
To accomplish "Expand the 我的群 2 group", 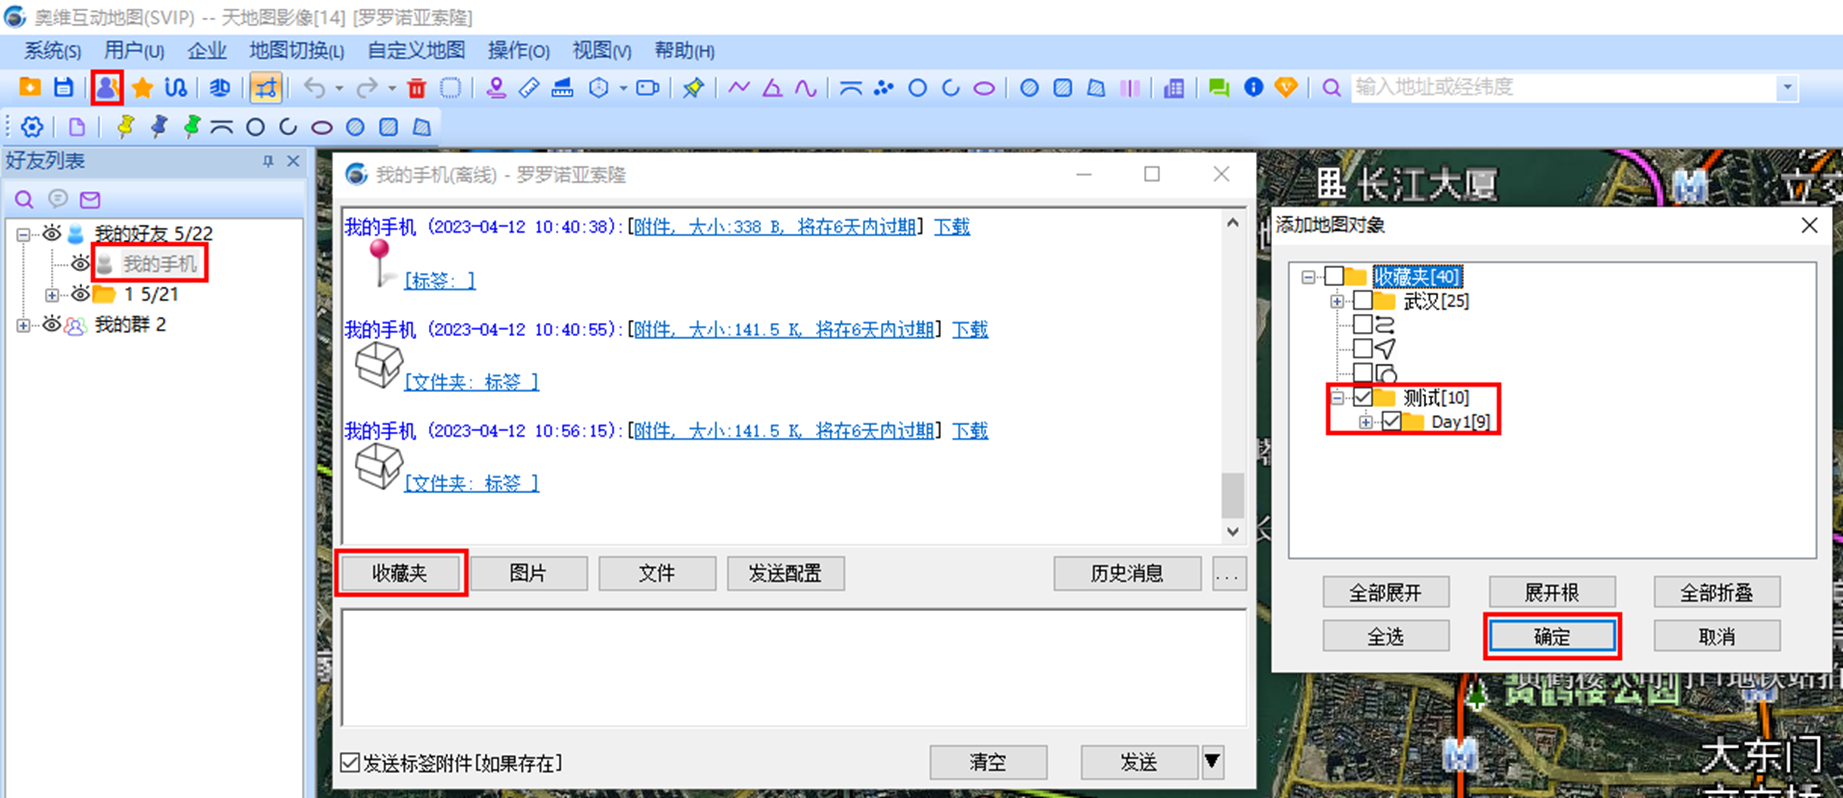I will point(23,325).
